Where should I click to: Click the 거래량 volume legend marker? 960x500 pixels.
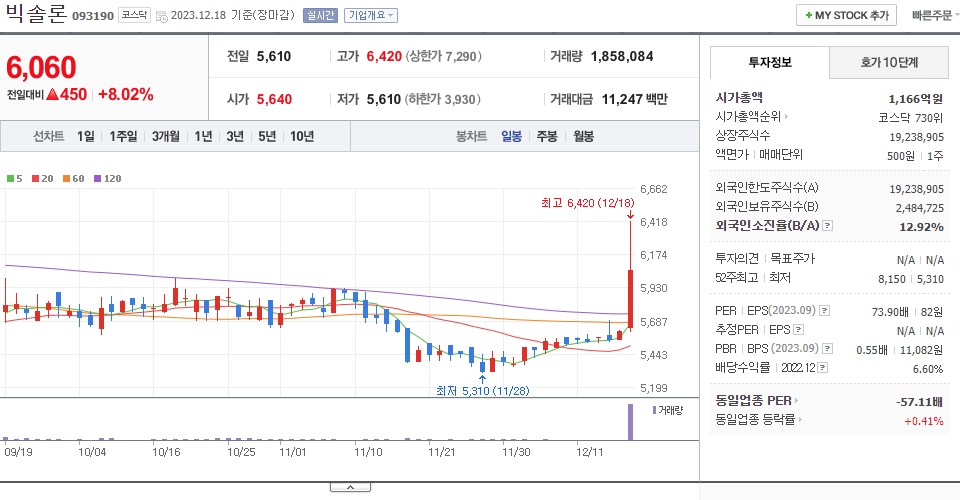pyautogui.click(x=667, y=410)
